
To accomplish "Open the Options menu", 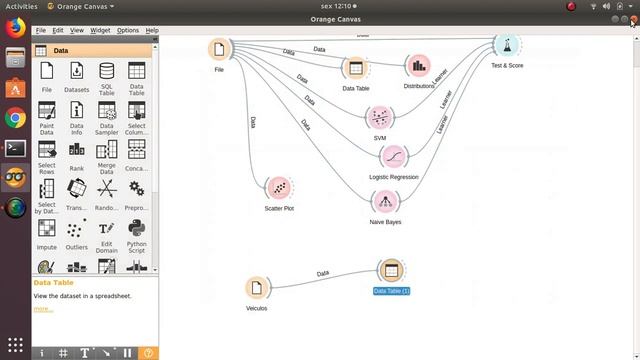I will point(128,30).
